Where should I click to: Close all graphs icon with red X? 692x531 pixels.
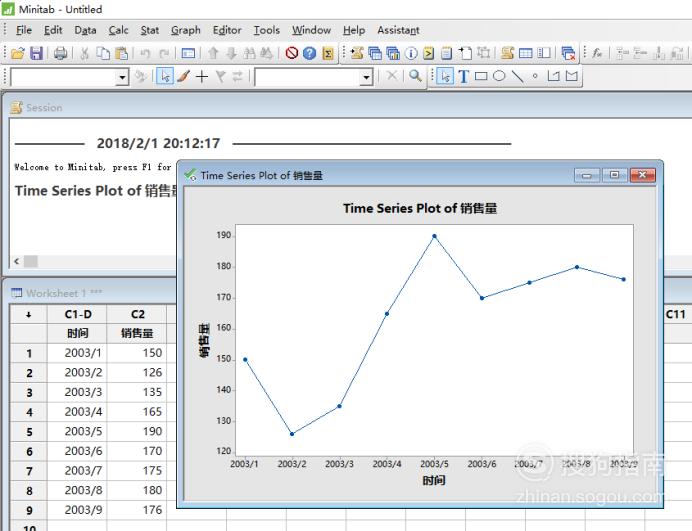click(568, 53)
